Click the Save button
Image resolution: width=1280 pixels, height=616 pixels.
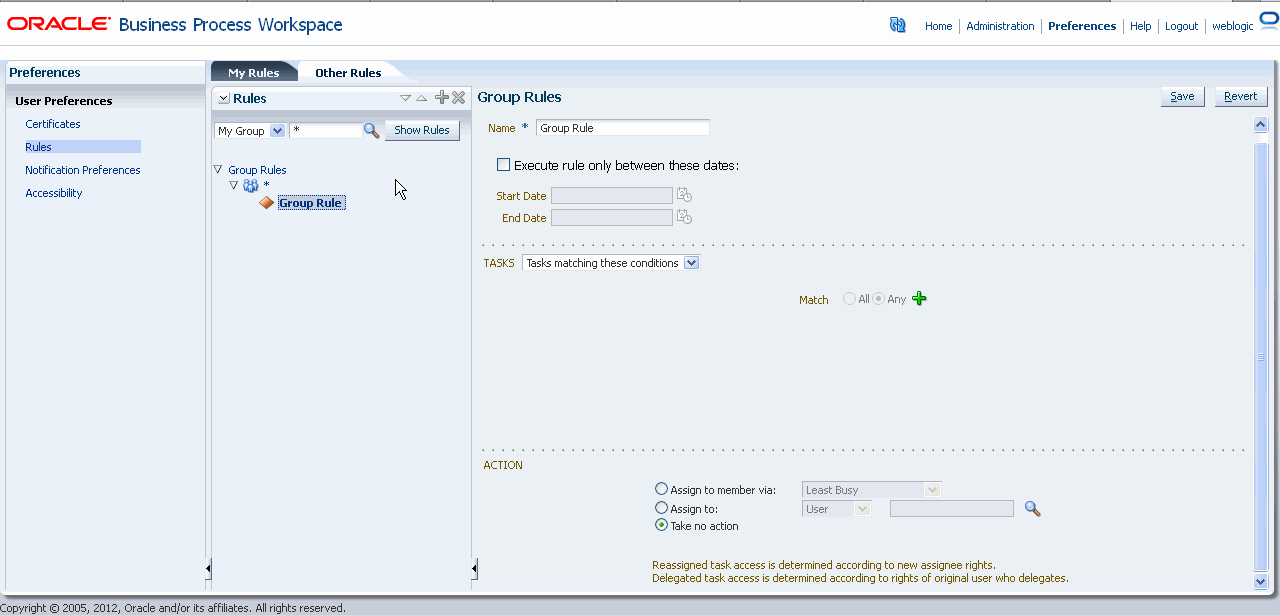pyautogui.click(x=1182, y=96)
